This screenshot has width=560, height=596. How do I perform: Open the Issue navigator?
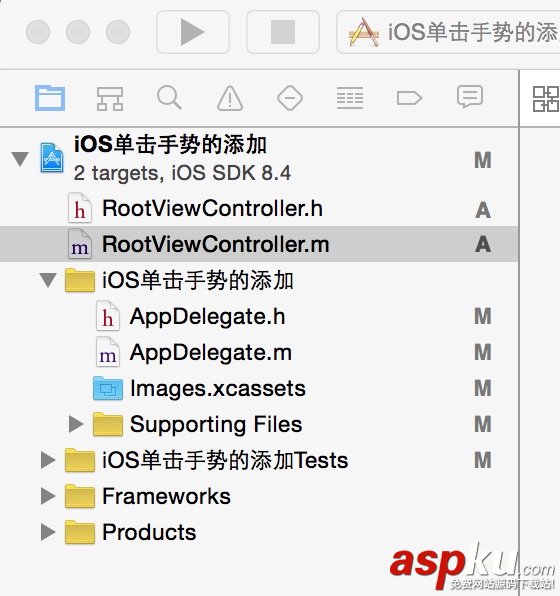[x=230, y=98]
